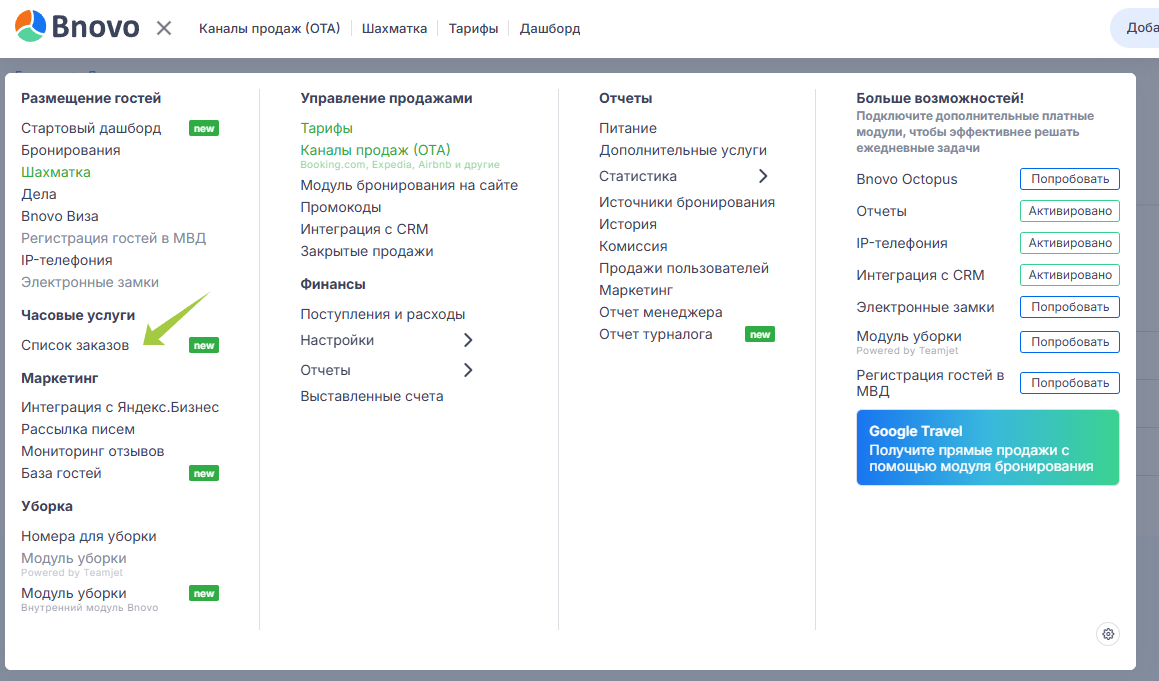Viewport: 1159px width, 681px height.
Task: Open the Маркетинг report
Action: (x=636, y=291)
